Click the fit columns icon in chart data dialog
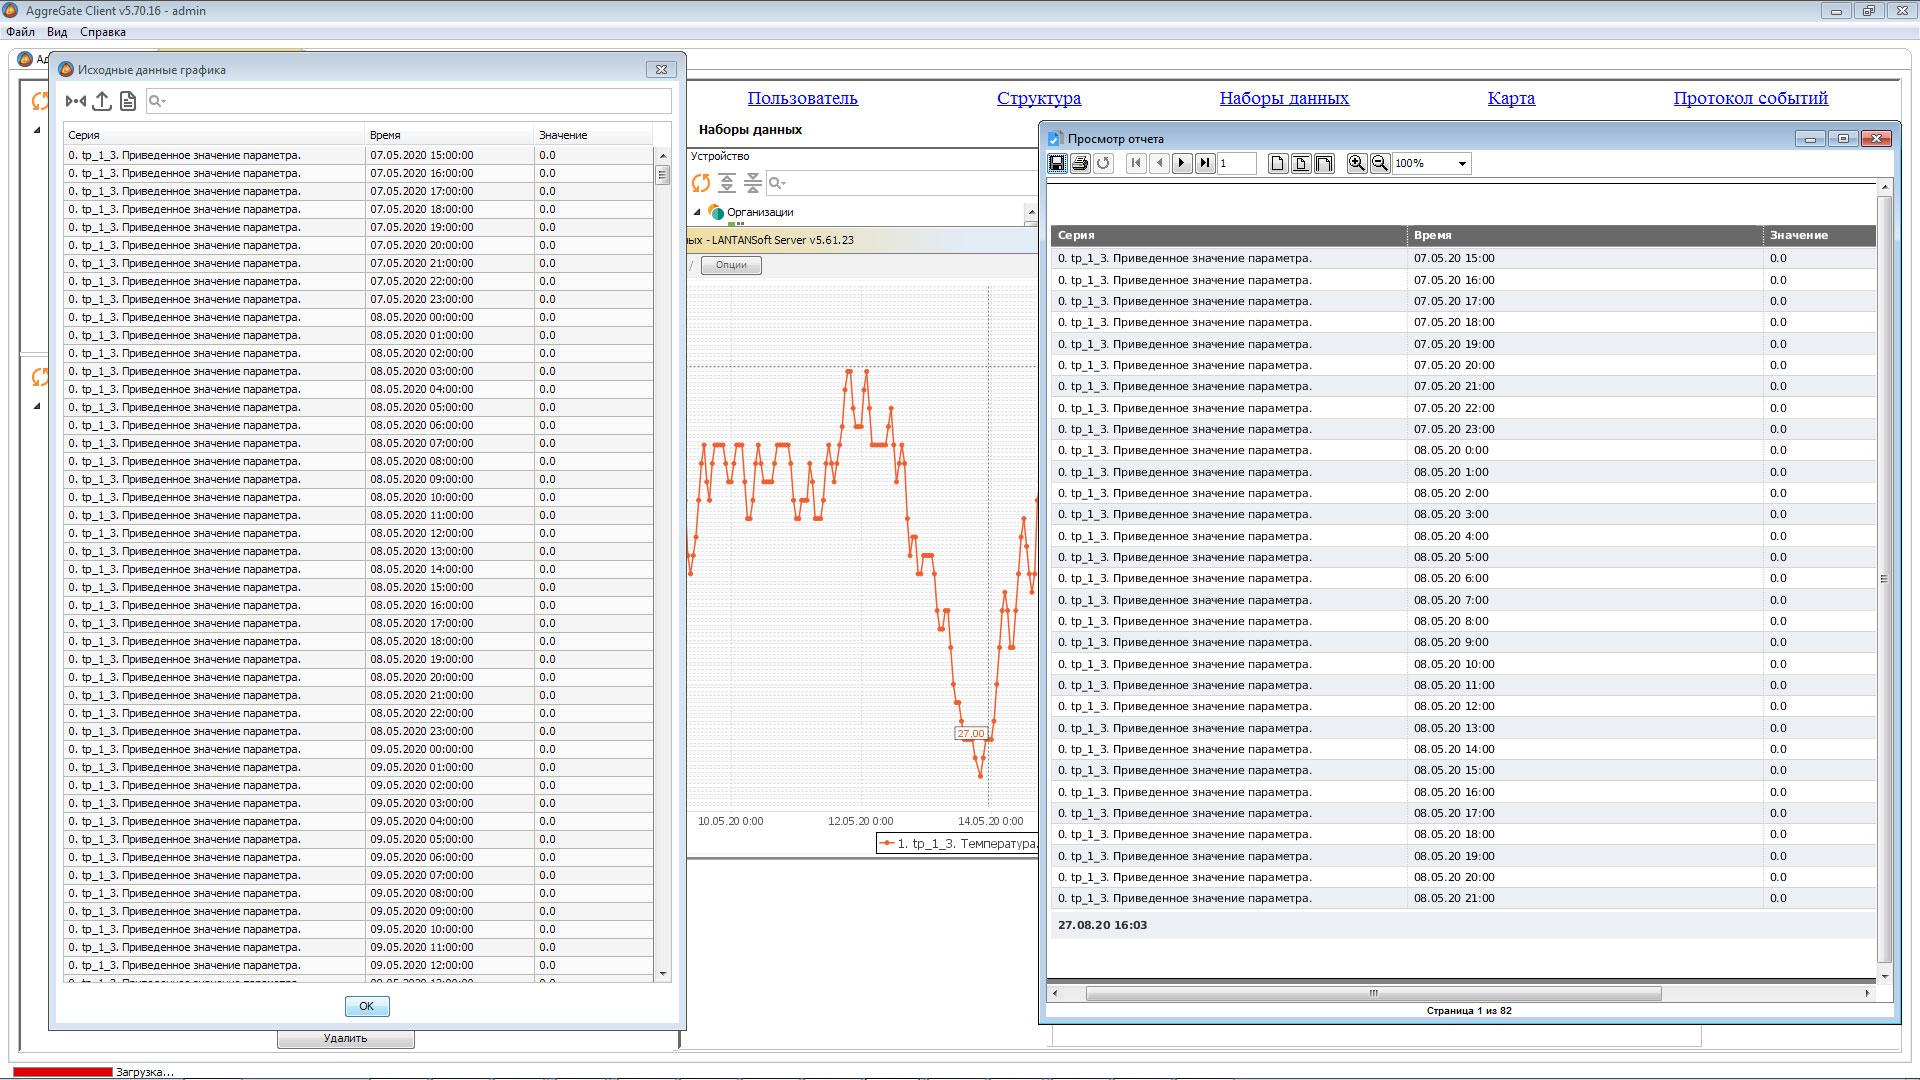1920x1080 pixels. click(76, 101)
